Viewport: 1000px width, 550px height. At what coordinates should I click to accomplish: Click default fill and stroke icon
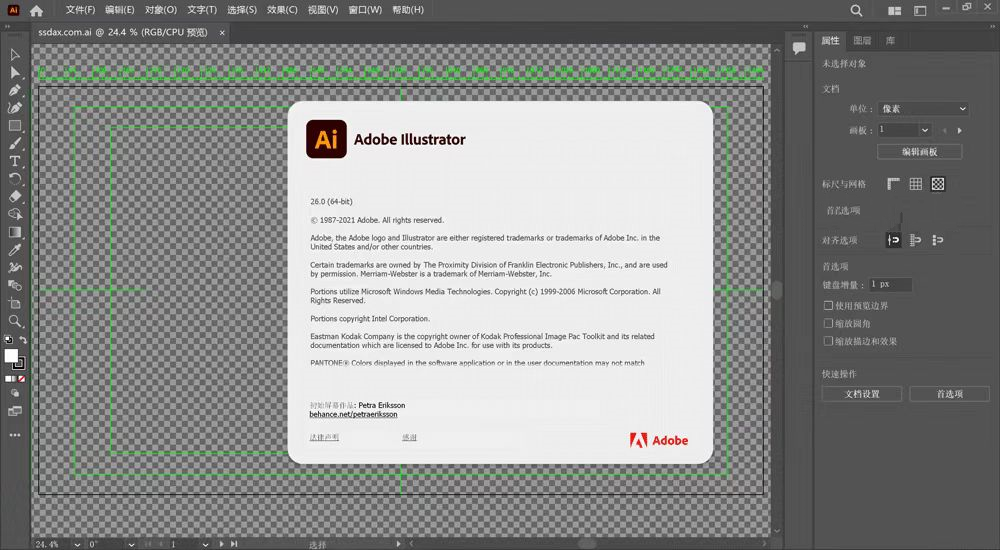pyautogui.click(x=8, y=340)
